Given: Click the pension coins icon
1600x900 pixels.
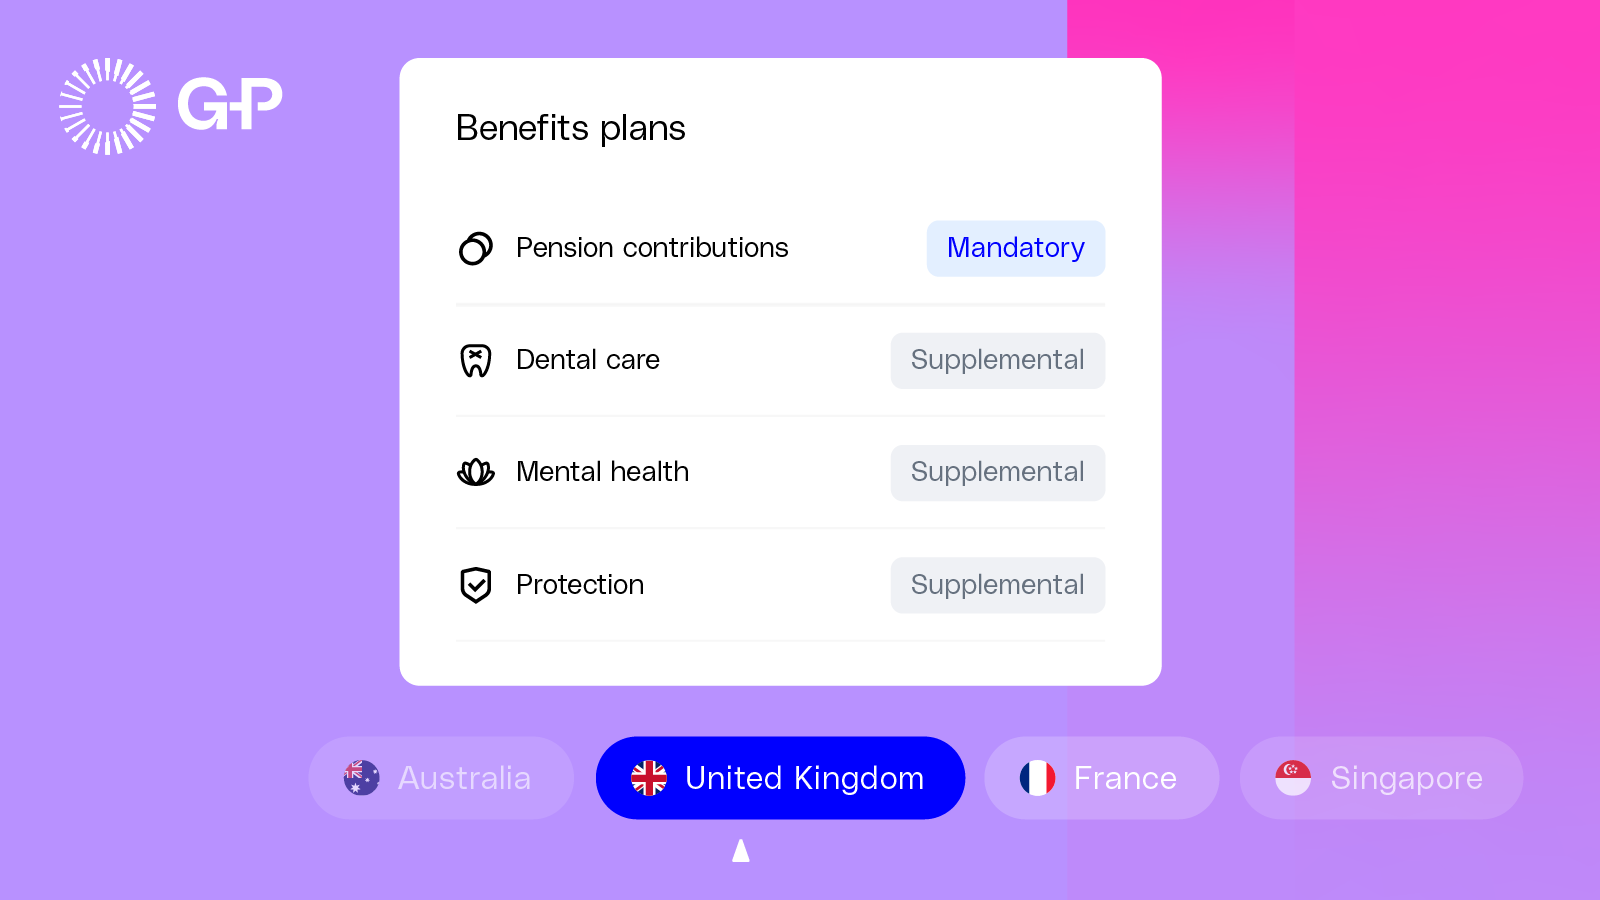Looking at the screenshot, I should (476, 248).
